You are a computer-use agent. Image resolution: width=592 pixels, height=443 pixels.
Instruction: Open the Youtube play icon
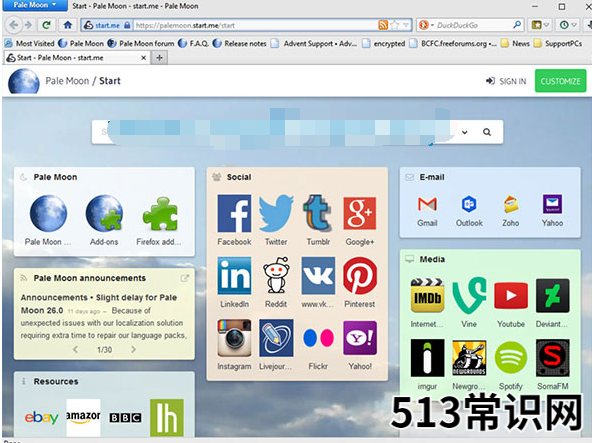pos(510,295)
